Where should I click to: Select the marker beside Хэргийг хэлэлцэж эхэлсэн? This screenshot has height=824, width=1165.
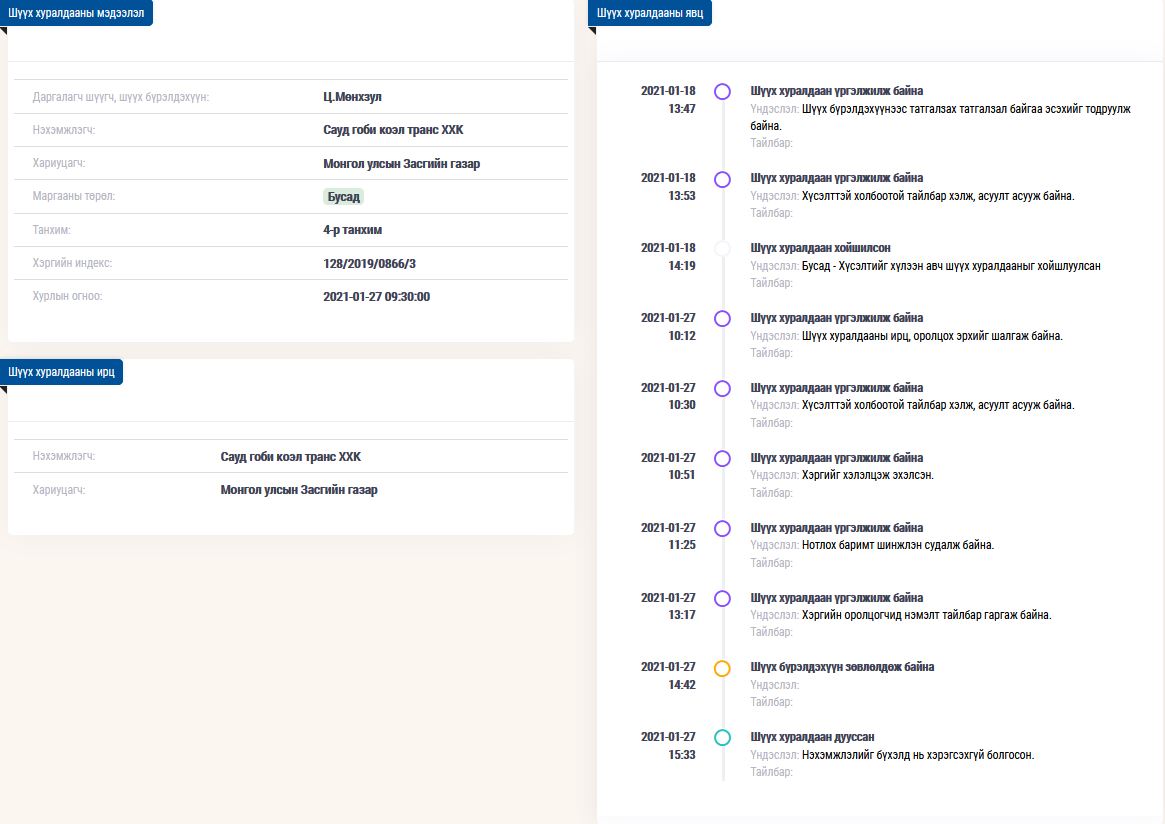coord(722,458)
